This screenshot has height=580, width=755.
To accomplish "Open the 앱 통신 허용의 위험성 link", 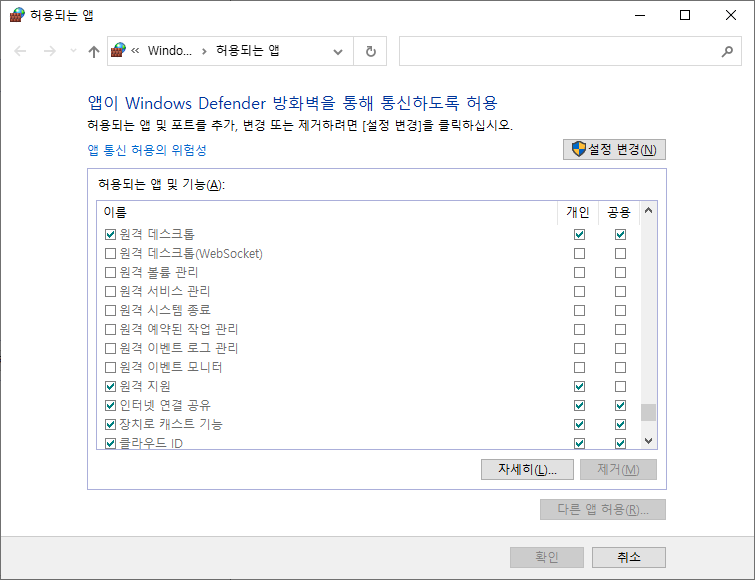I will click(x=147, y=150).
